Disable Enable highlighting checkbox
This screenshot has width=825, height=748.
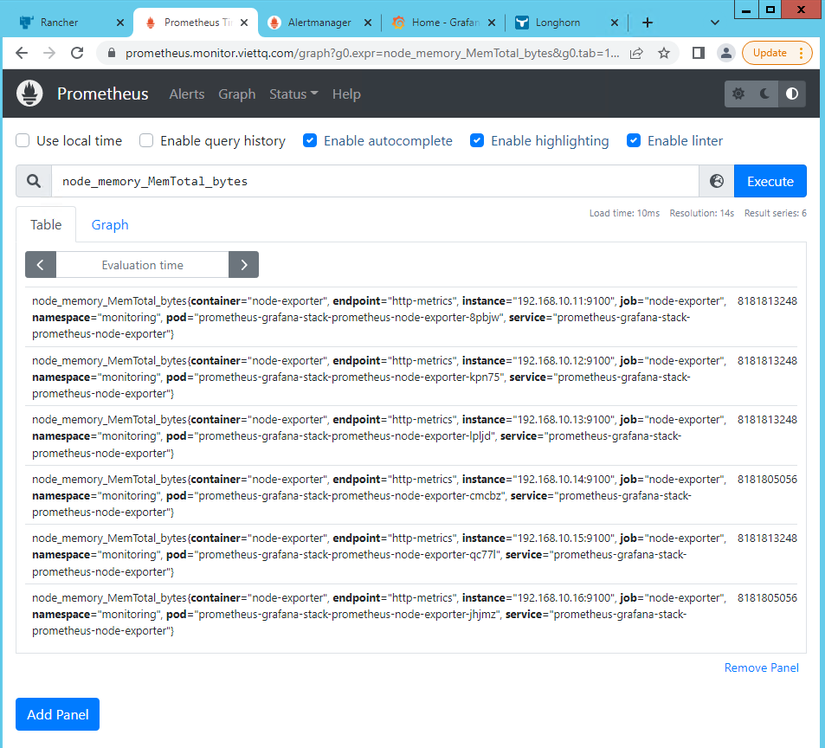(477, 140)
